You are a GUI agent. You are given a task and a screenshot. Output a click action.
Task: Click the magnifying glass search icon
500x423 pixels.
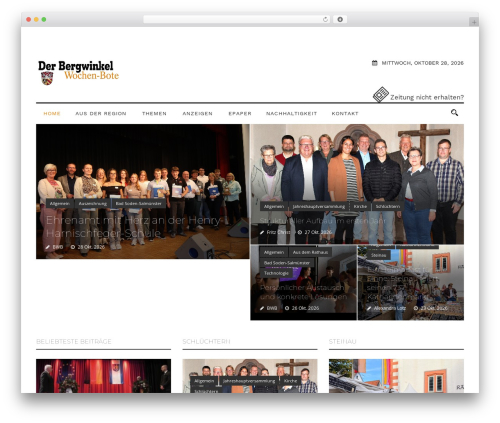coord(454,113)
